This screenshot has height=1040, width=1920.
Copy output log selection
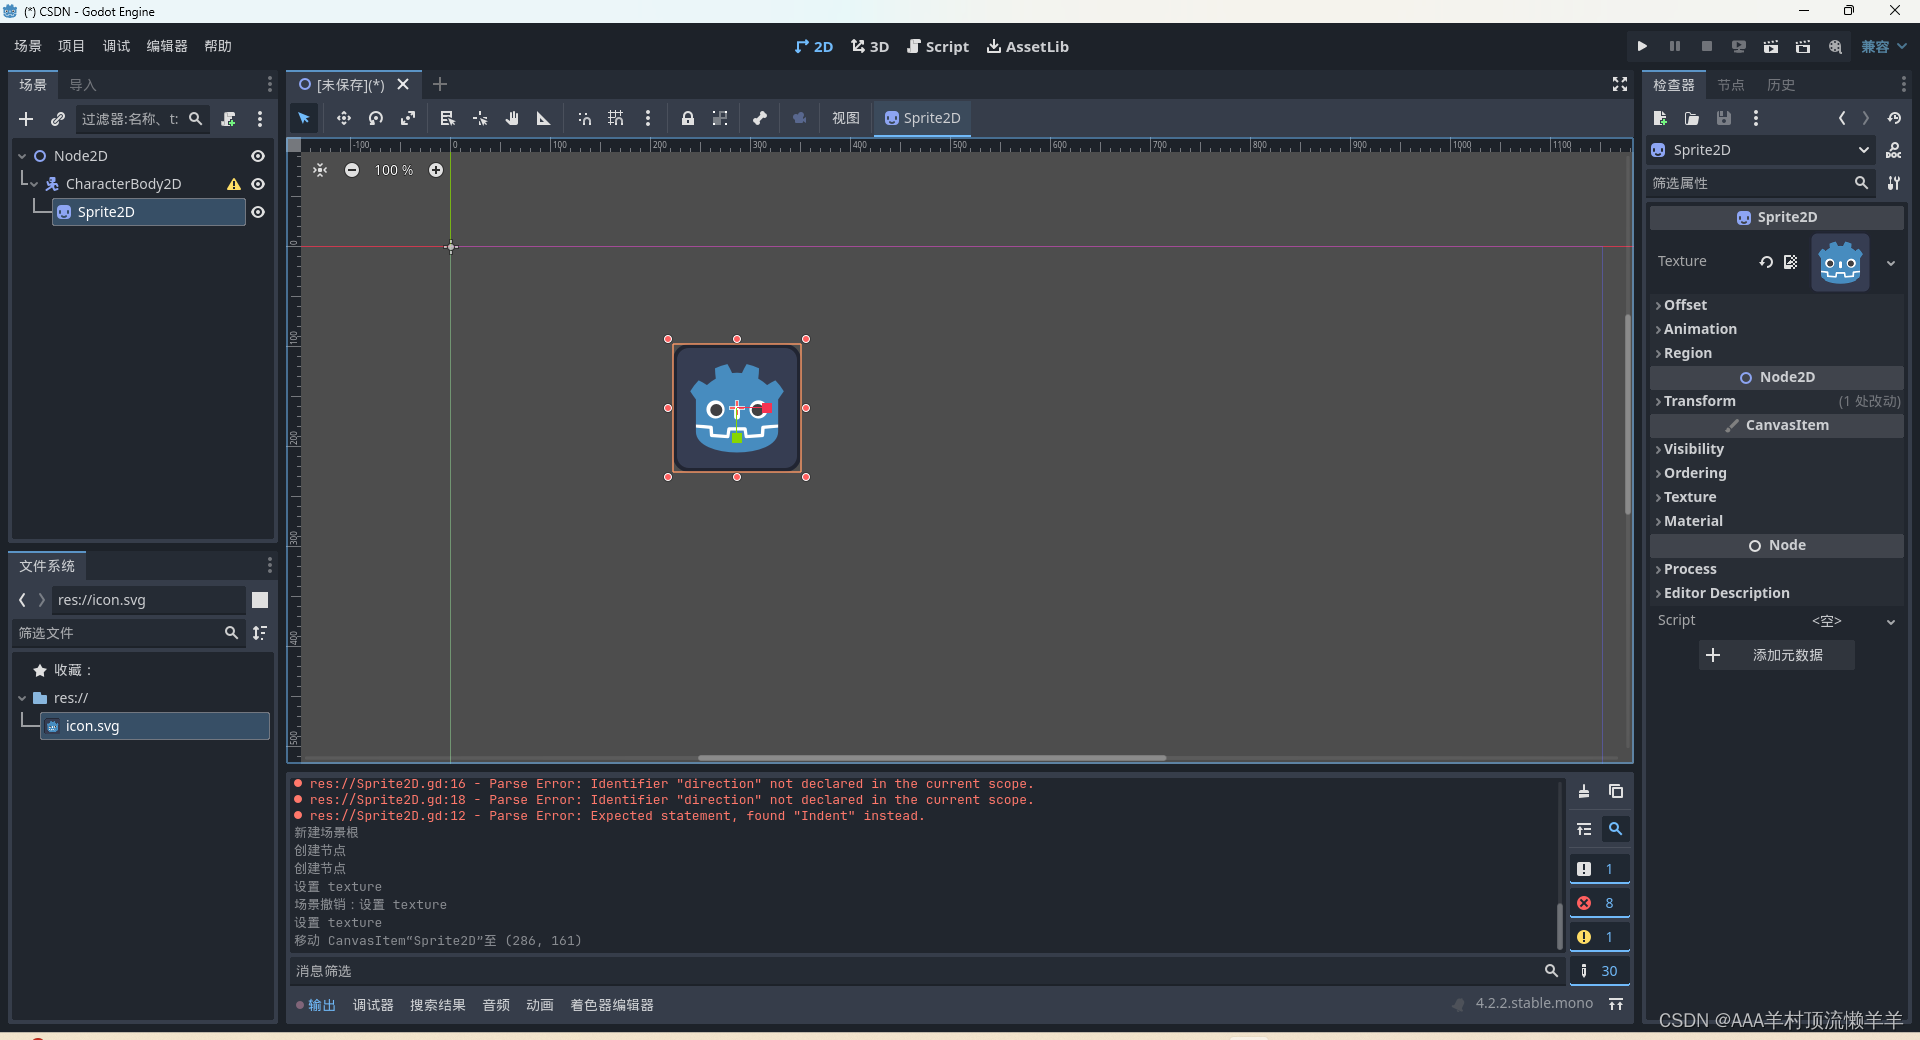[x=1616, y=791]
